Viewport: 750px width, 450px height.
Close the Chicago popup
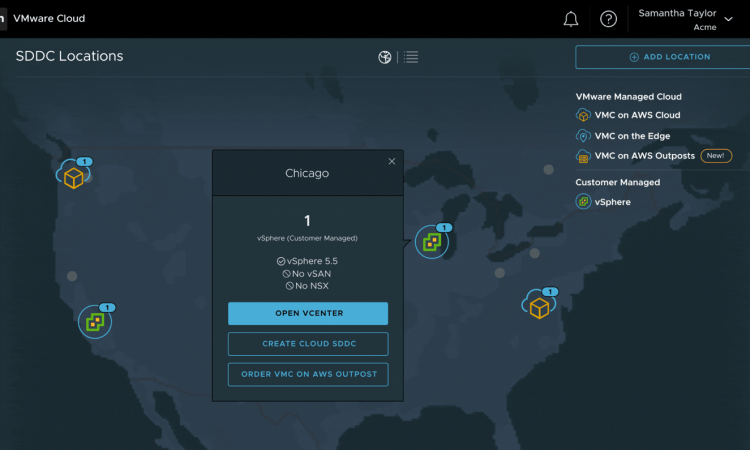point(392,162)
